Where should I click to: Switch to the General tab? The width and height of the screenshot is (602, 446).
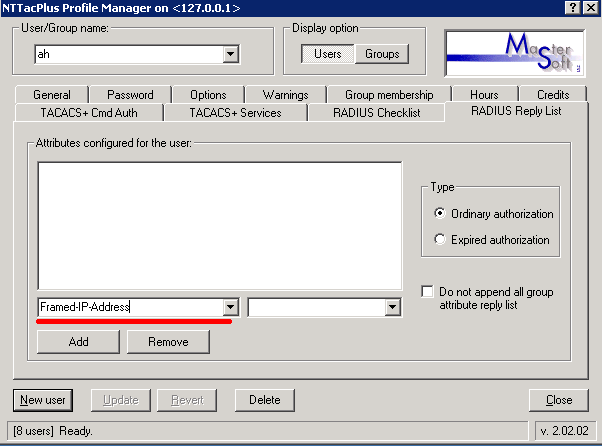pyautogui.click(x=52, y=95)
